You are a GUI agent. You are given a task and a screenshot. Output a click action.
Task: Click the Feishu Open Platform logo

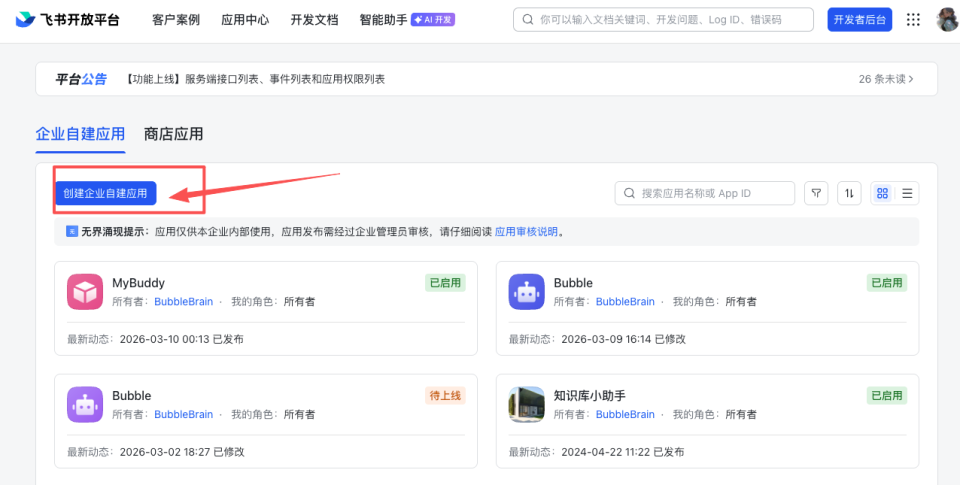click(67, 20)
